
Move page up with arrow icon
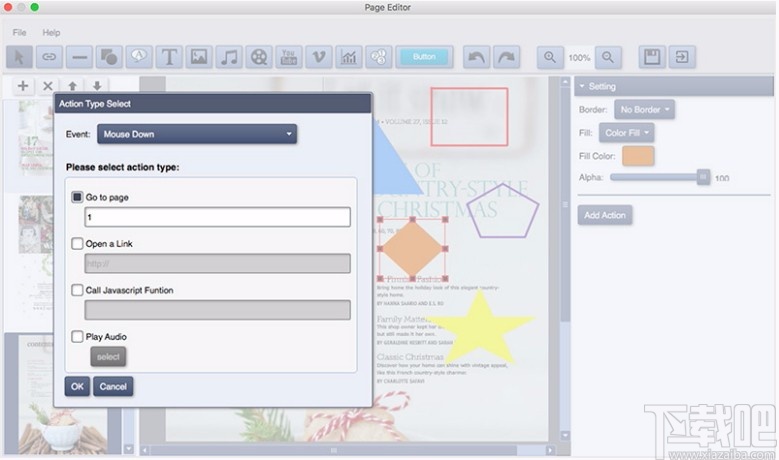[x=73, y=85]
